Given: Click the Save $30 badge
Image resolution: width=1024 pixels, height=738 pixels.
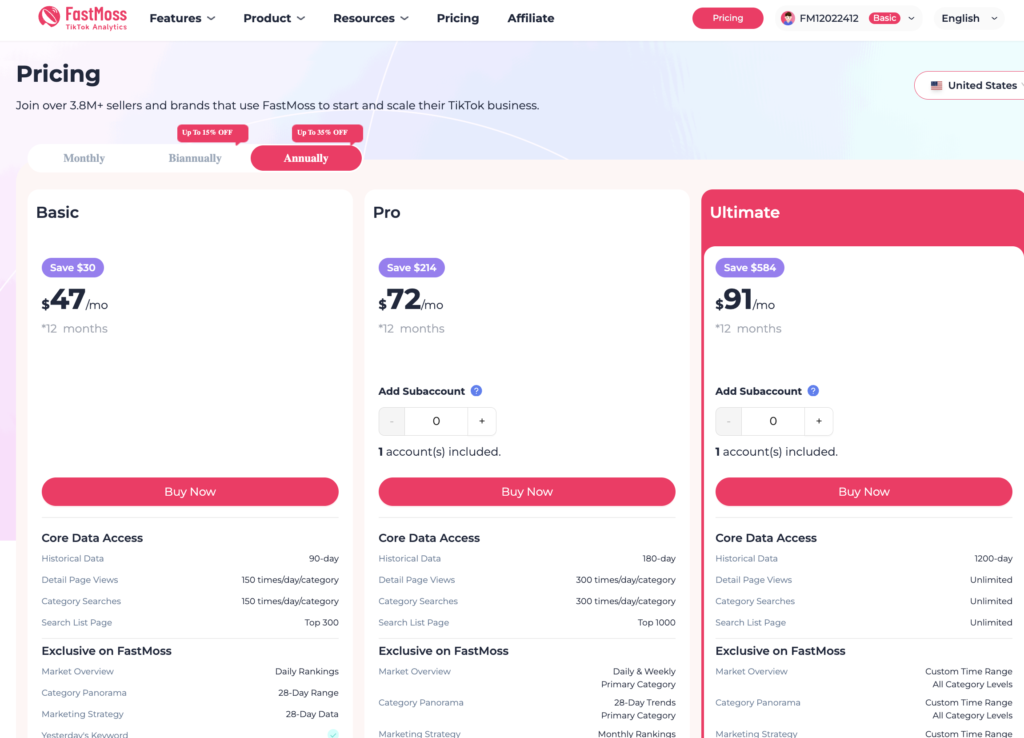Looking at the screenshot, I should click(72, 268).
